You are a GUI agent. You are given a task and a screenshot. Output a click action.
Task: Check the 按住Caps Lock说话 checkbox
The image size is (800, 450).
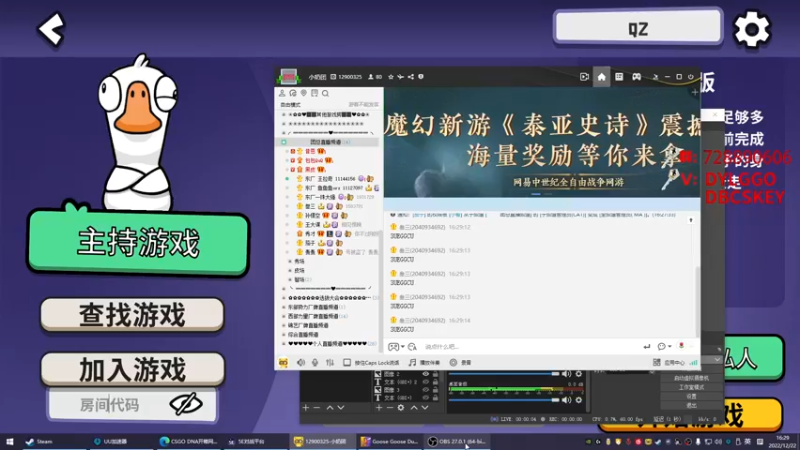click(x=347, y=362)
